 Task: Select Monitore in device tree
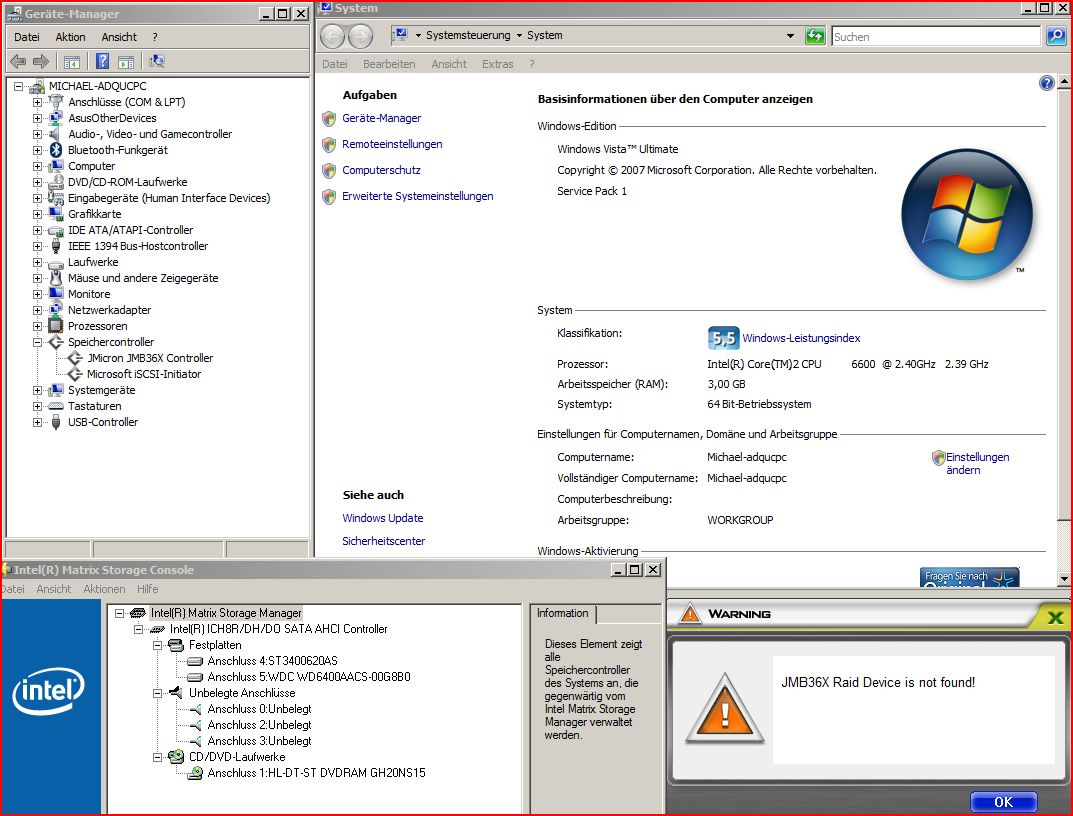[x=89, y=294]
